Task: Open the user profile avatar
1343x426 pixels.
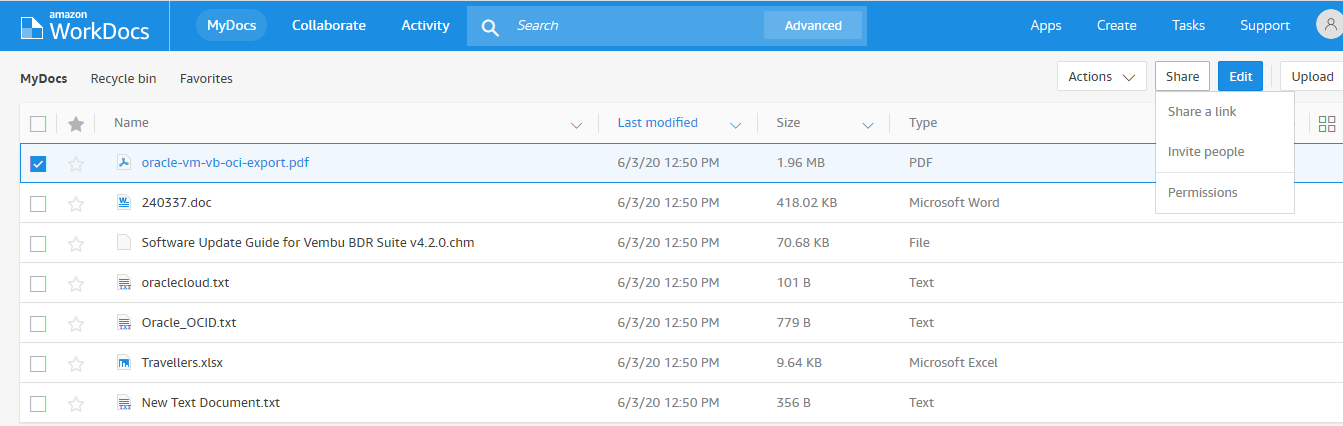Action: coord(1331,25)
